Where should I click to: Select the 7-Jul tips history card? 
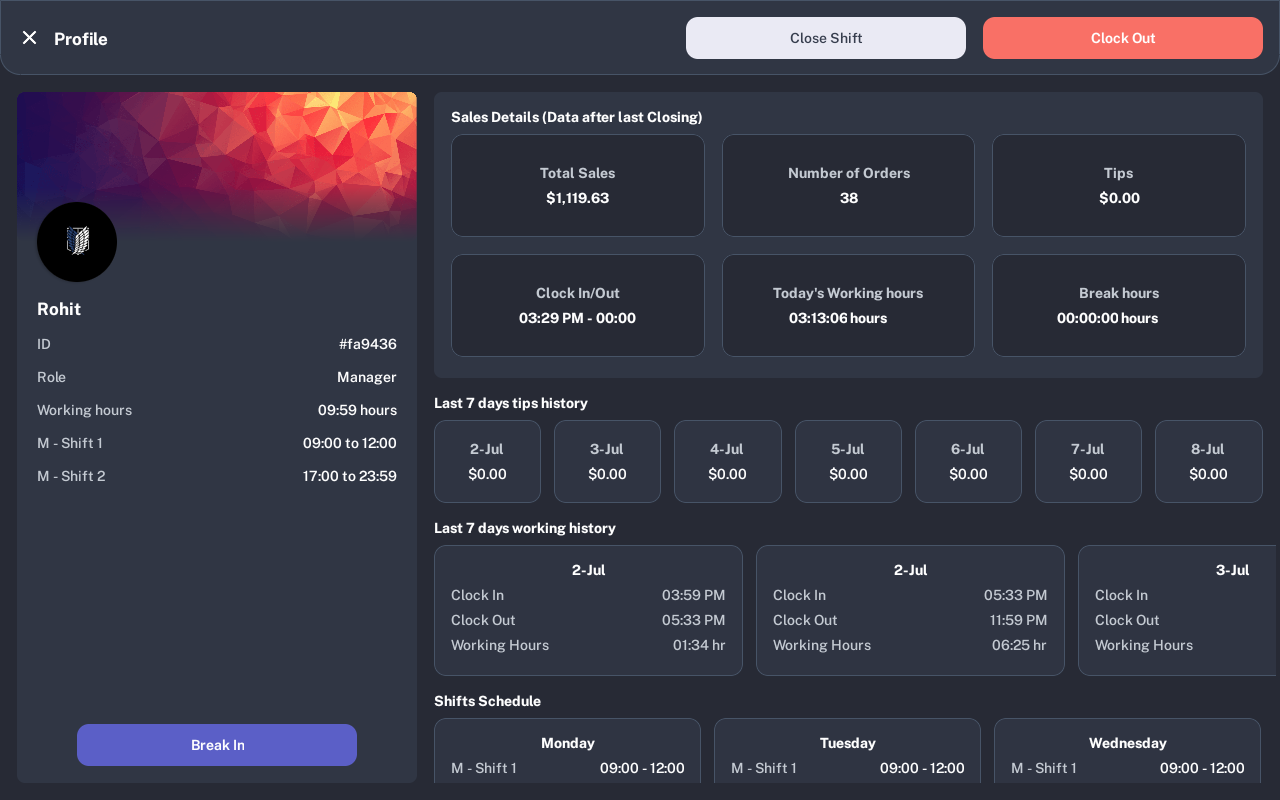[1088, 462]
